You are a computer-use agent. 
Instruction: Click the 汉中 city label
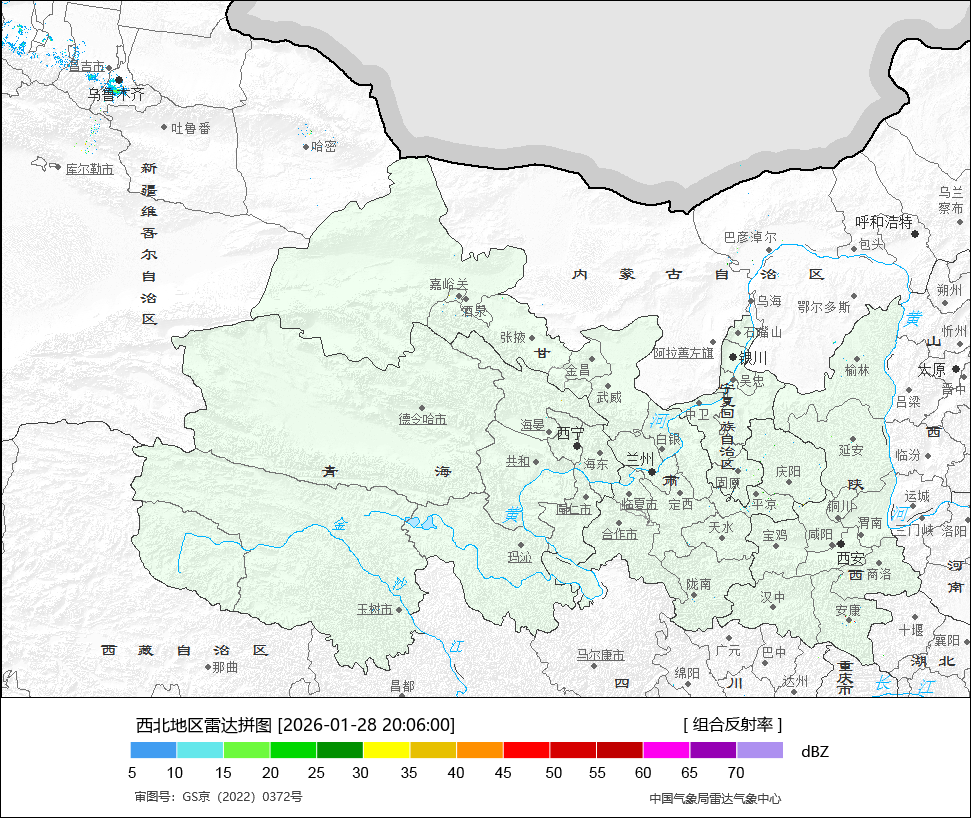click(x=773, y=597)
